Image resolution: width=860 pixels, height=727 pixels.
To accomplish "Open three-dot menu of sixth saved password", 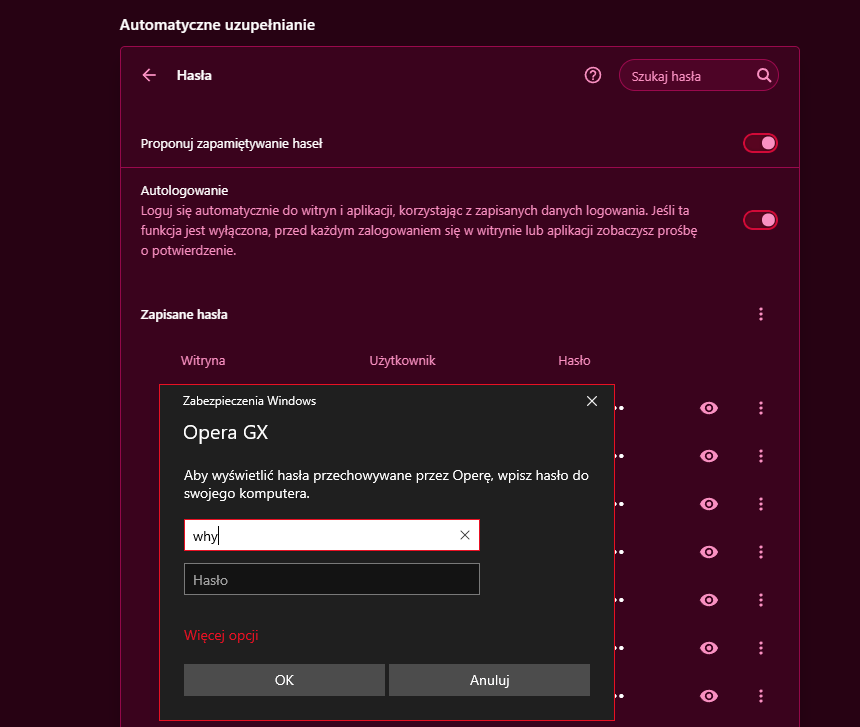I will click(761, 648).
